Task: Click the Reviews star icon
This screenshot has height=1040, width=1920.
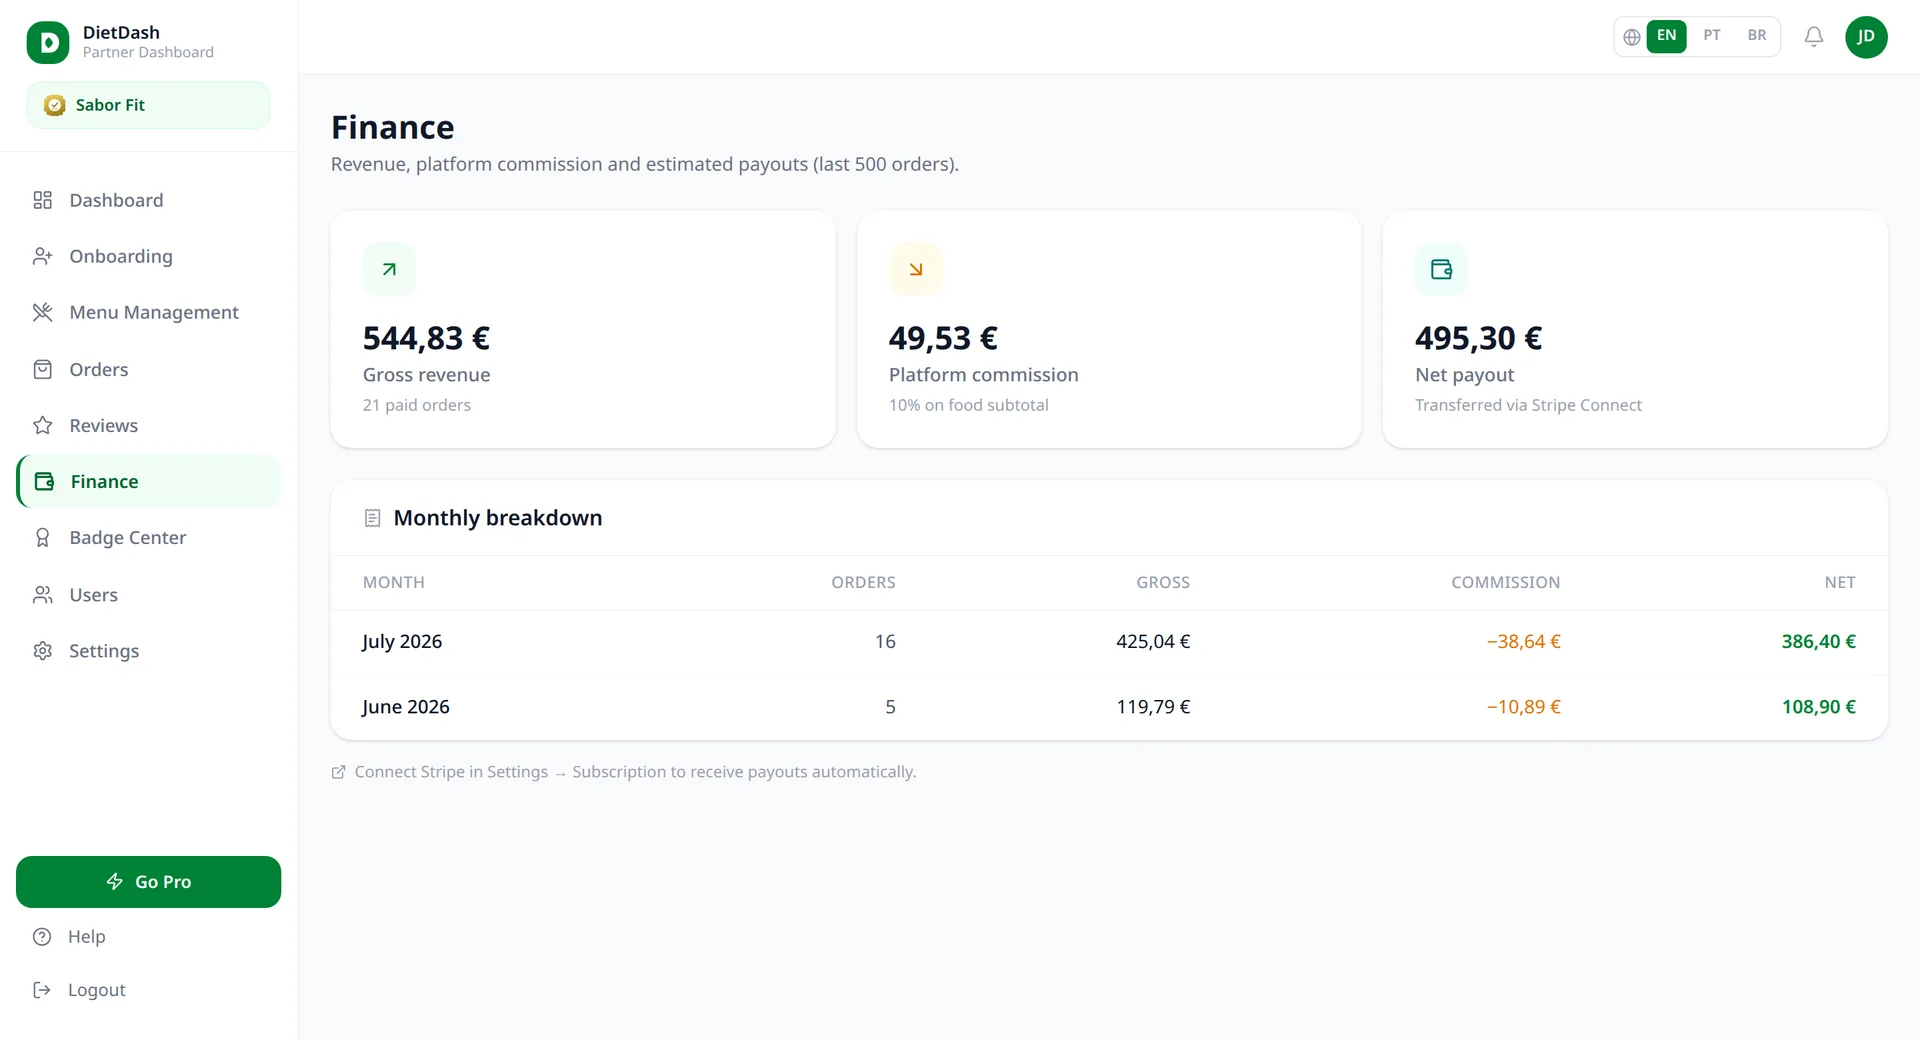Action: 42,425
